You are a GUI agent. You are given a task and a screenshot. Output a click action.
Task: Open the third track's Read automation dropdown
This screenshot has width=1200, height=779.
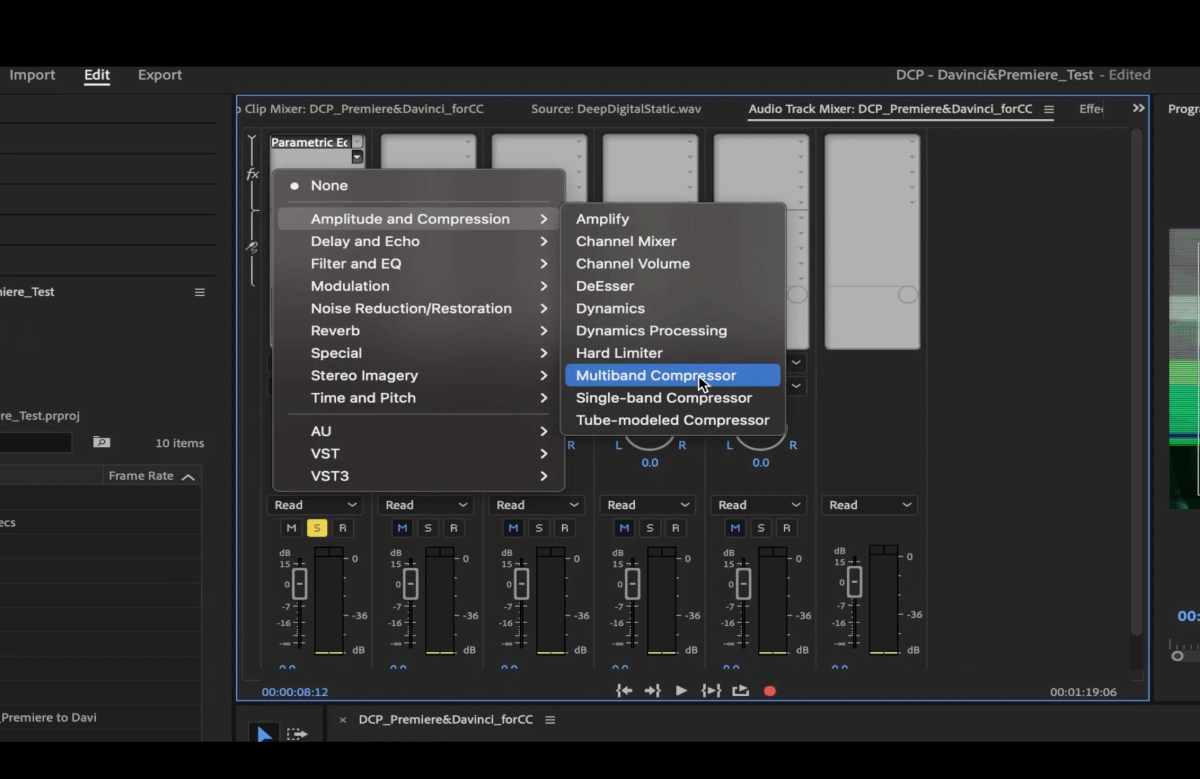point(536,505)
